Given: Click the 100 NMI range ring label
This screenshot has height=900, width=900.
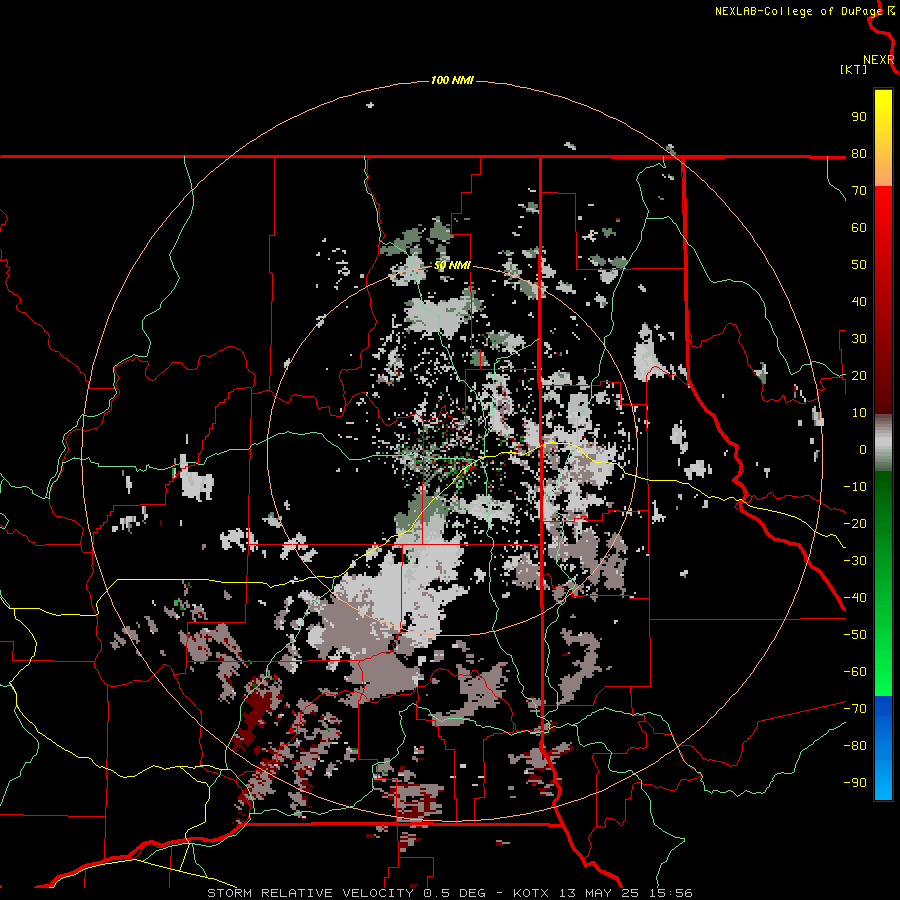Looking at the screenshot, I should 452,80.
